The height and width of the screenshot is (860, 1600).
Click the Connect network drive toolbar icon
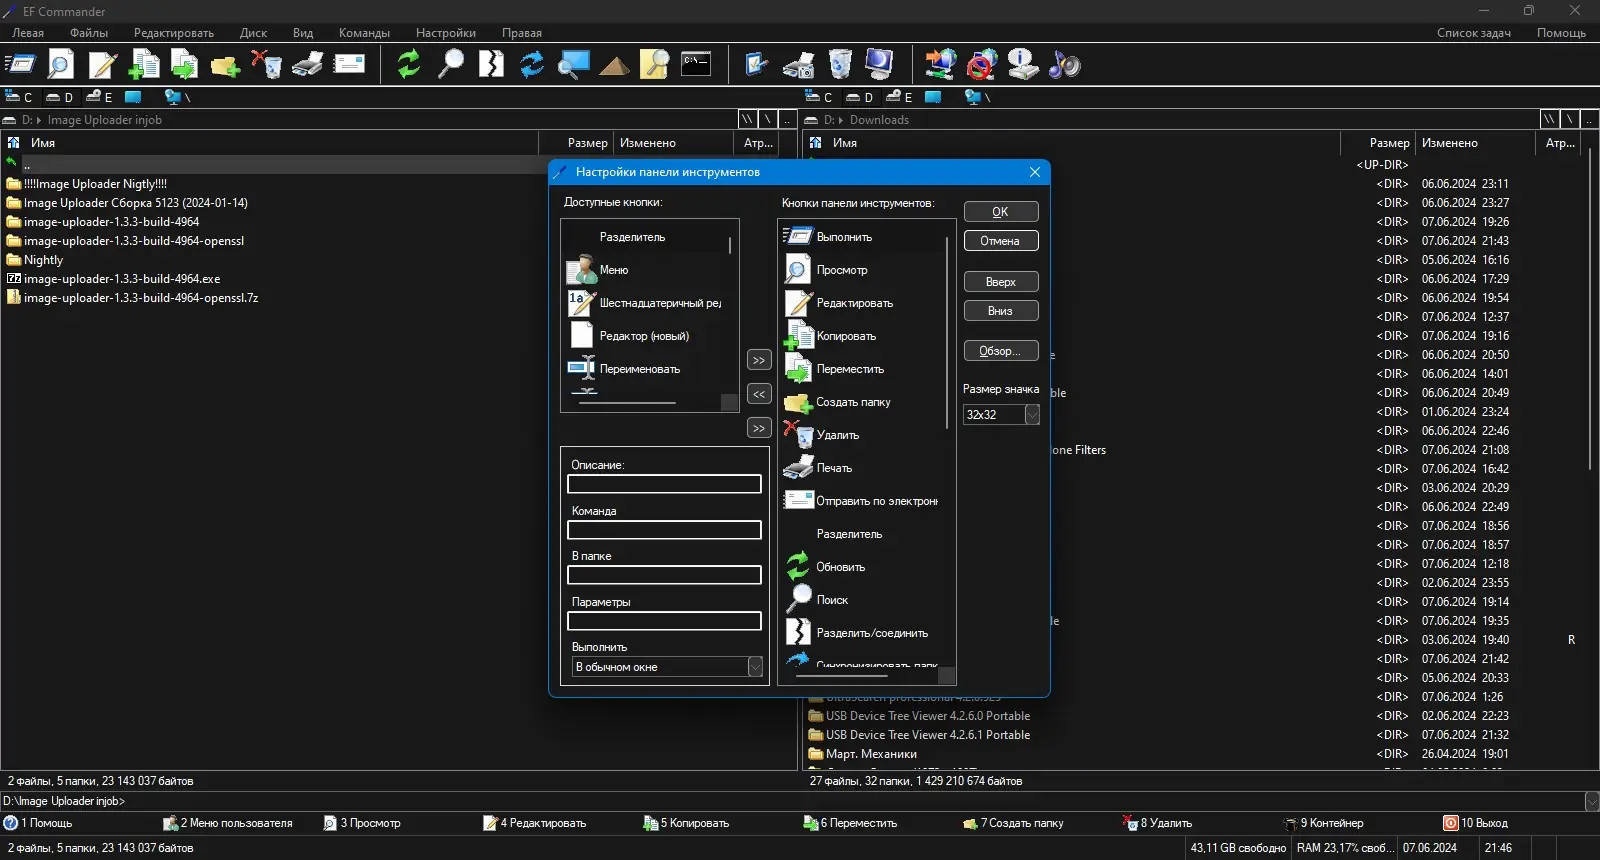[x=940, y=65]
